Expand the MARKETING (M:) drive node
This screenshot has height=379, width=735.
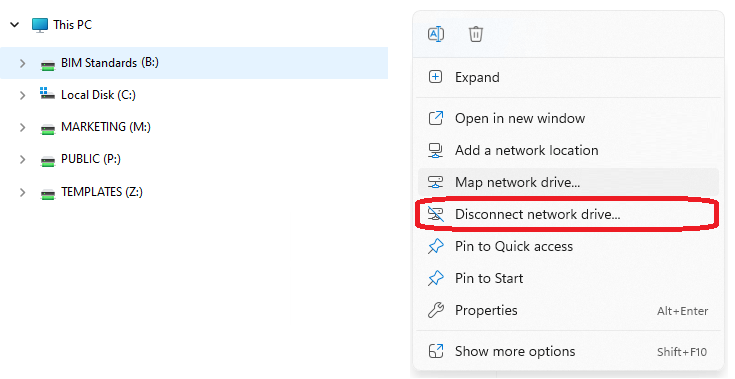coord(22,127)
